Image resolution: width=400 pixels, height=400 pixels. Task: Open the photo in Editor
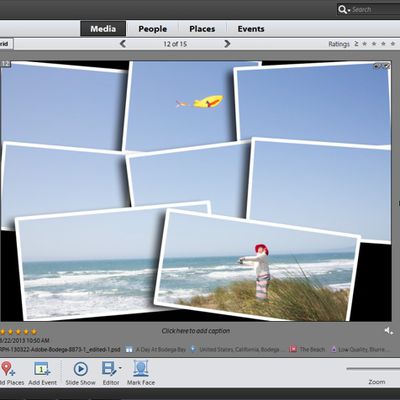109,369
